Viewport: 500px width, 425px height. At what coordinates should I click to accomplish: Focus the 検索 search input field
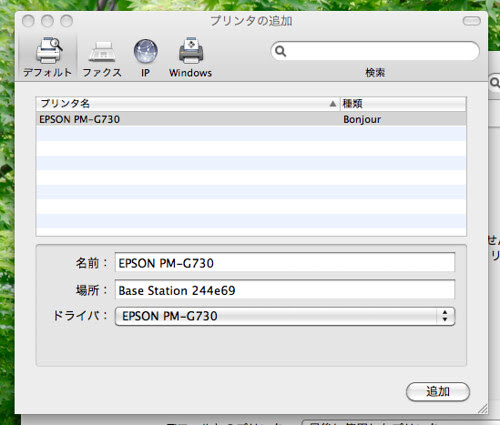click(x=375, y=51)
